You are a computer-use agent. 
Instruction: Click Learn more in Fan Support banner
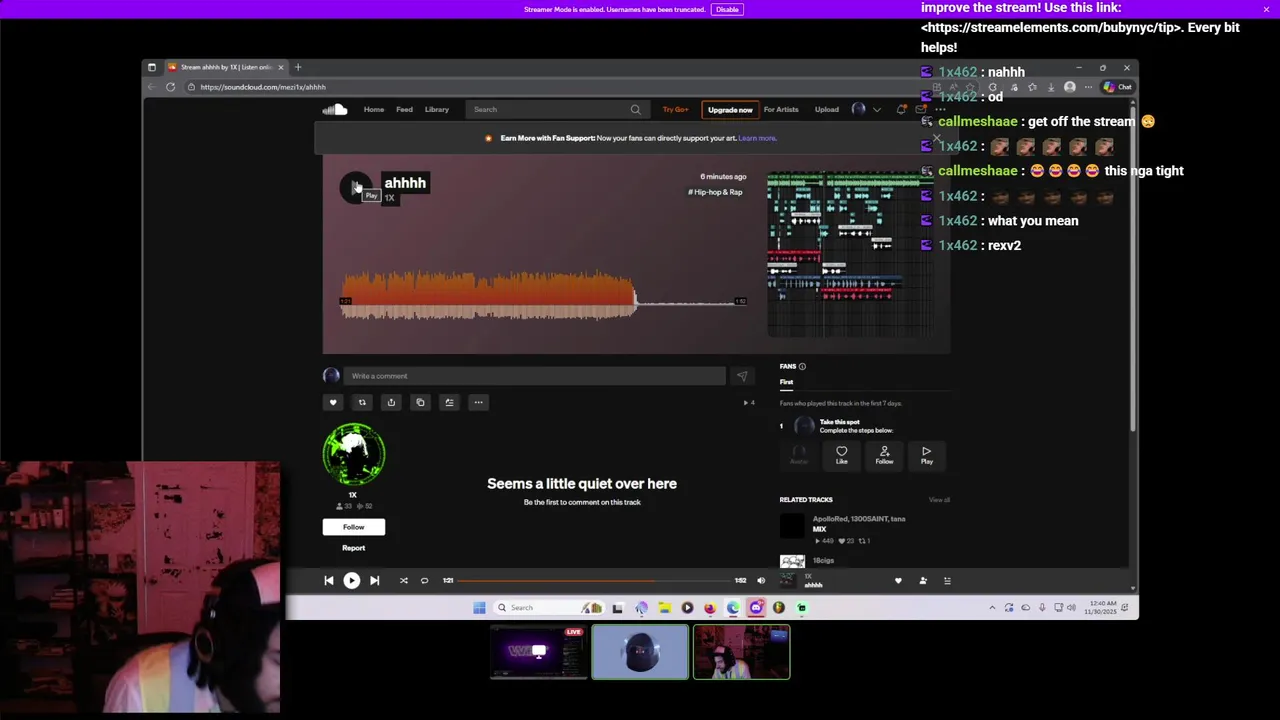click(x=757, y=138)
